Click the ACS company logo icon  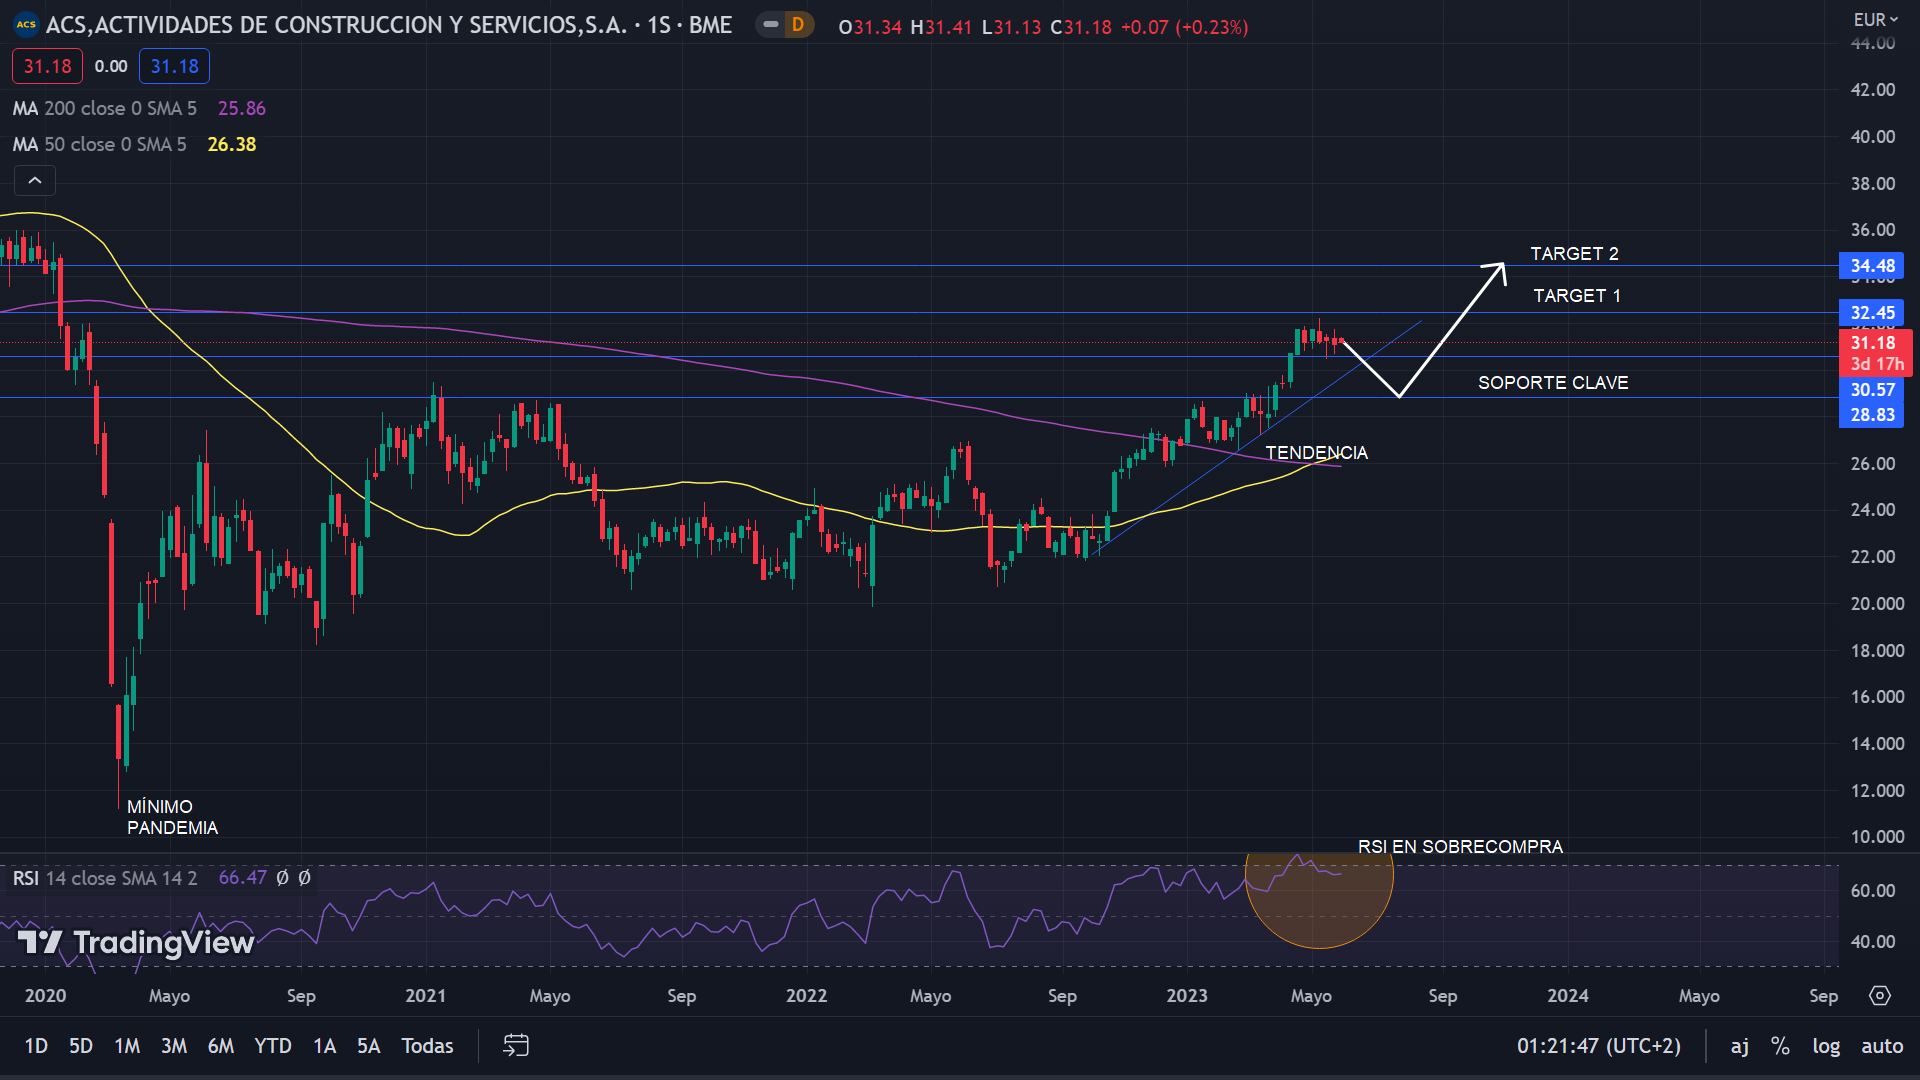click(26, 25)
